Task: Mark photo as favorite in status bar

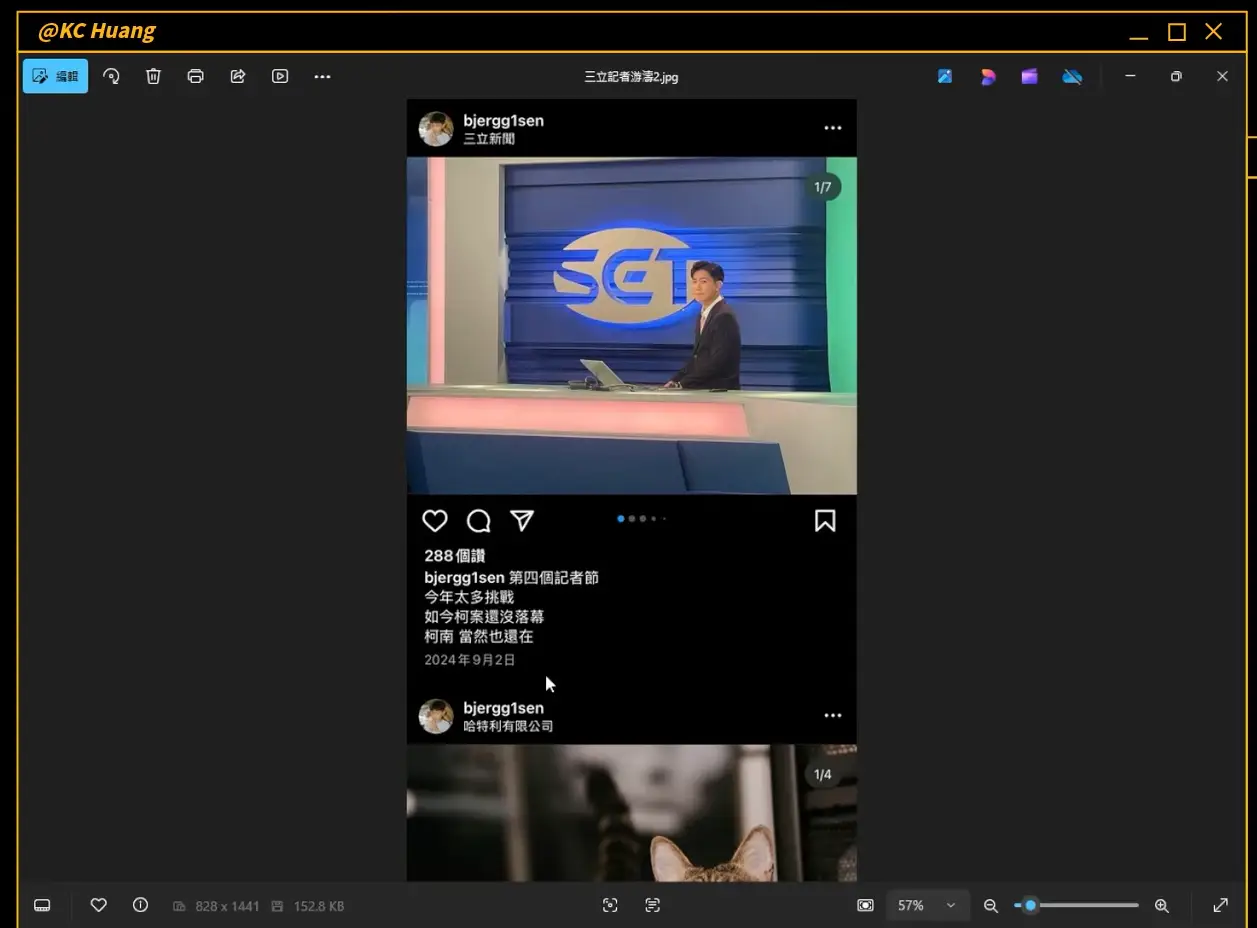Action: (x=98, y=905)
